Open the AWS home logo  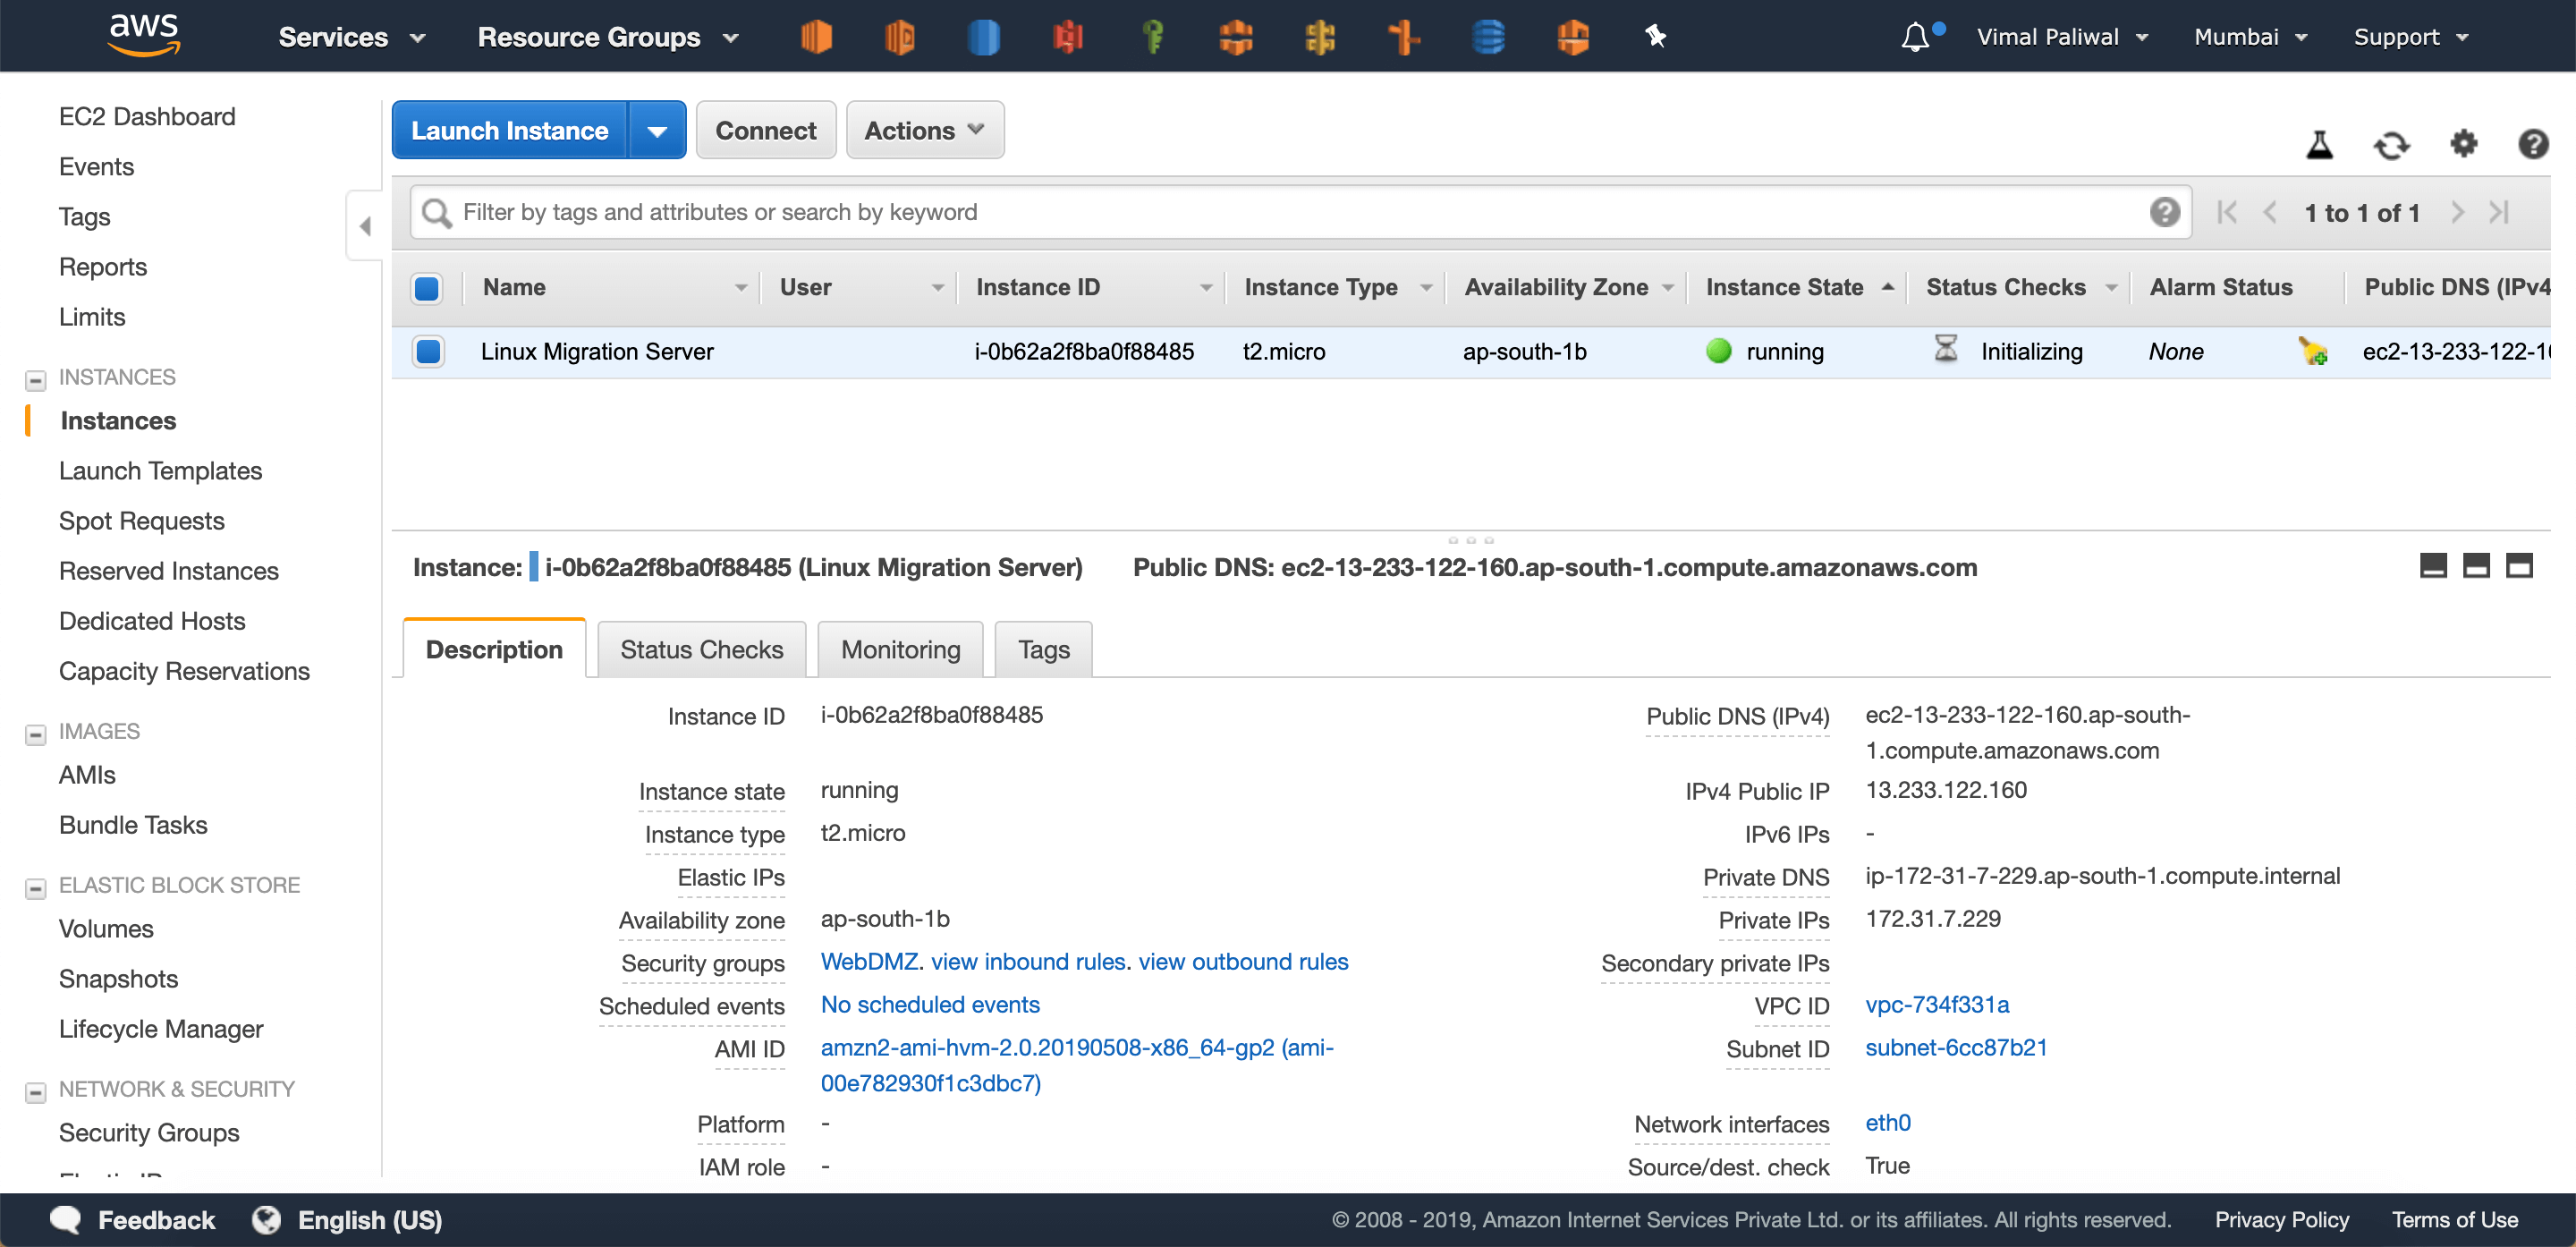click(x=144, y=35)
